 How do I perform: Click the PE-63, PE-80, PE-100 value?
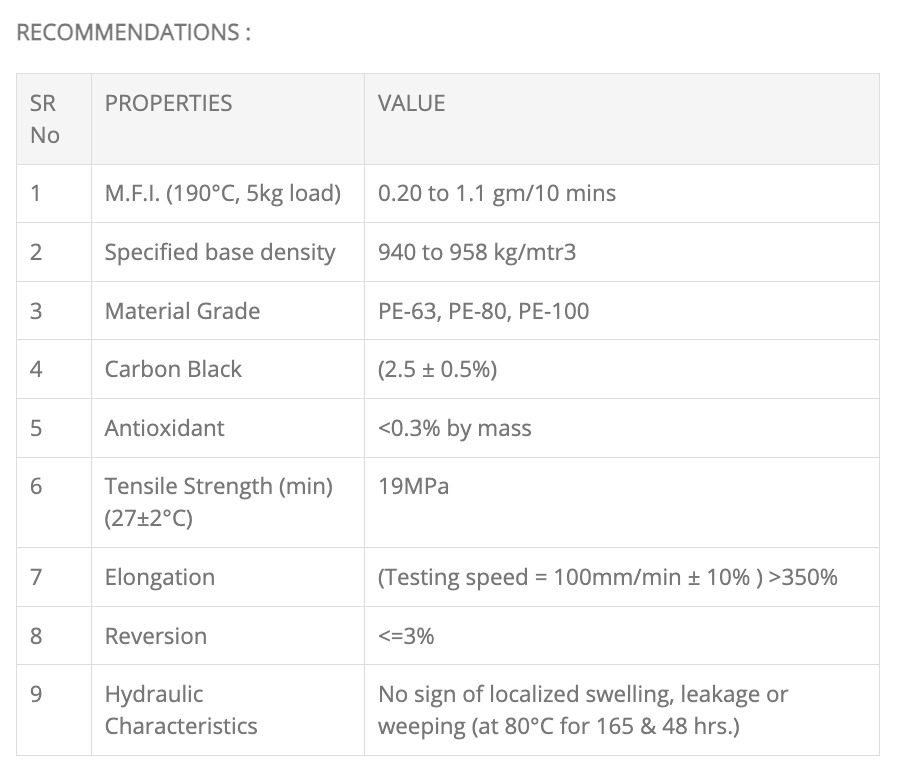coord(483,311)
